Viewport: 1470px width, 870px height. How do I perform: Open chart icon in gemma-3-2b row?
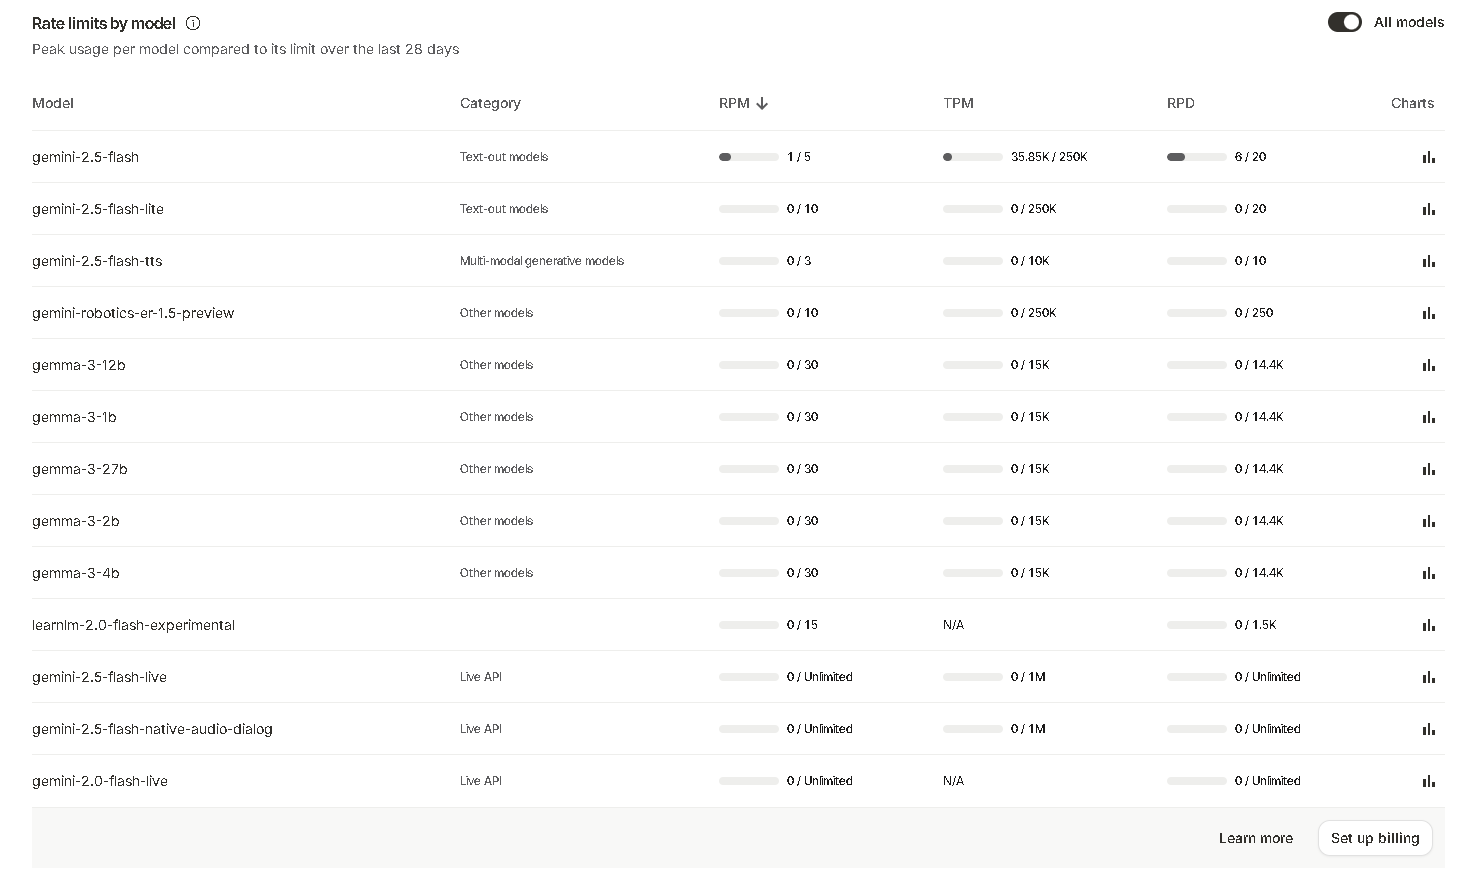click(1428, 521)
